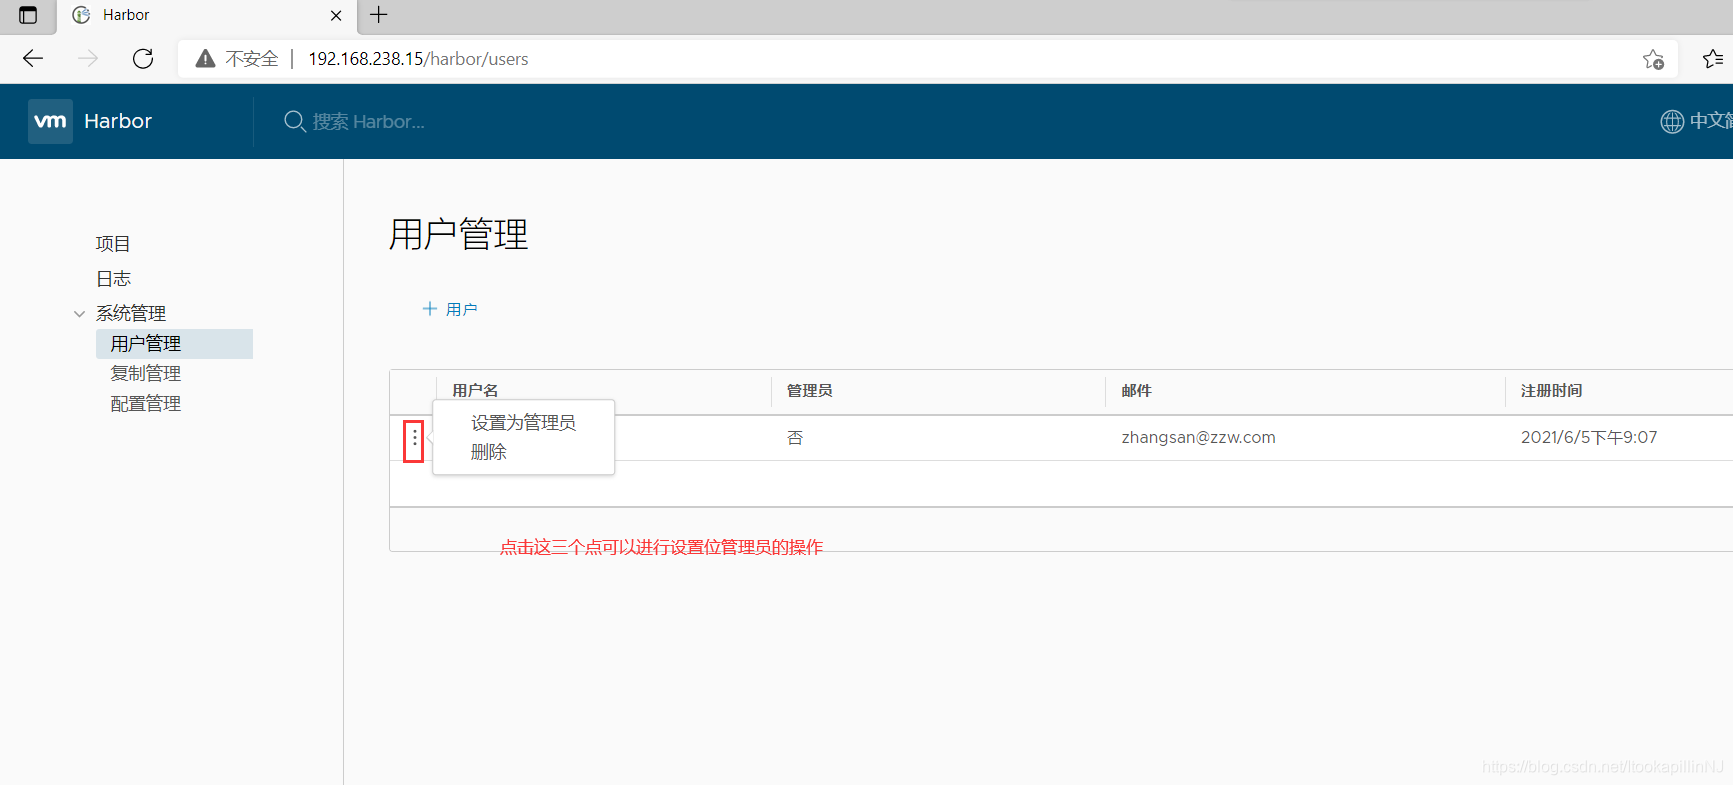Sort by the 用户名 column header

click(475, 390)
